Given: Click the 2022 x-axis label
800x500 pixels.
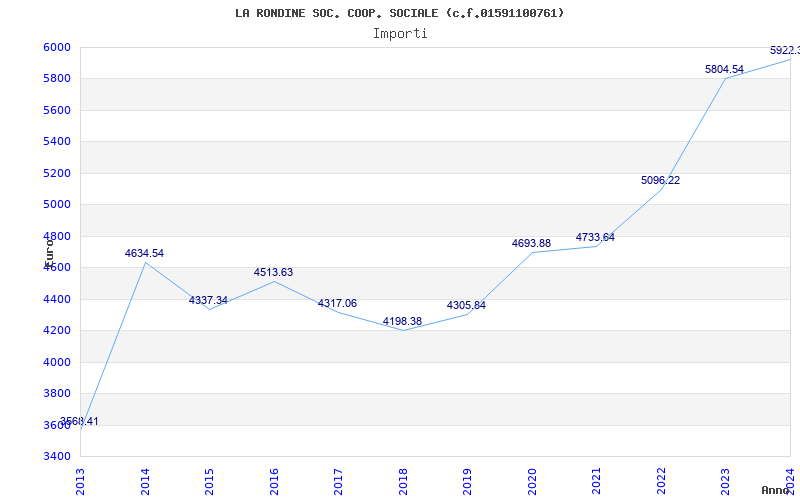Looking at the screenshot, I should tap(661, 481).
